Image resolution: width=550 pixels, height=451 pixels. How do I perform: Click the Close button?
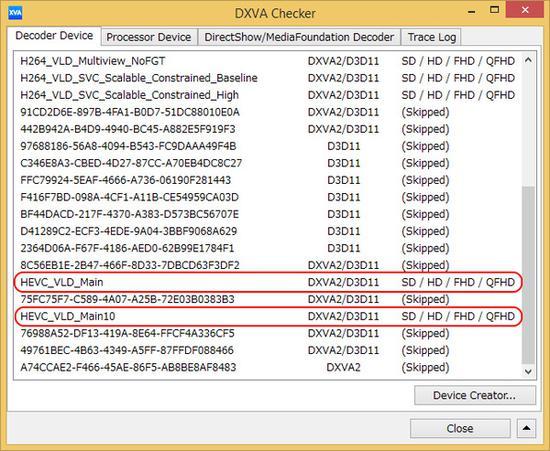coord(460,428)
